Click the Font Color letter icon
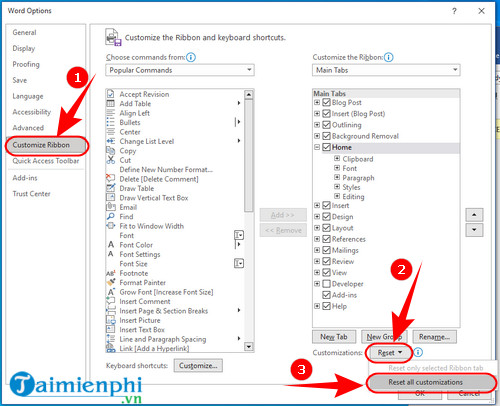The height and width of the screenshot is (406, 500). (111, 245)
